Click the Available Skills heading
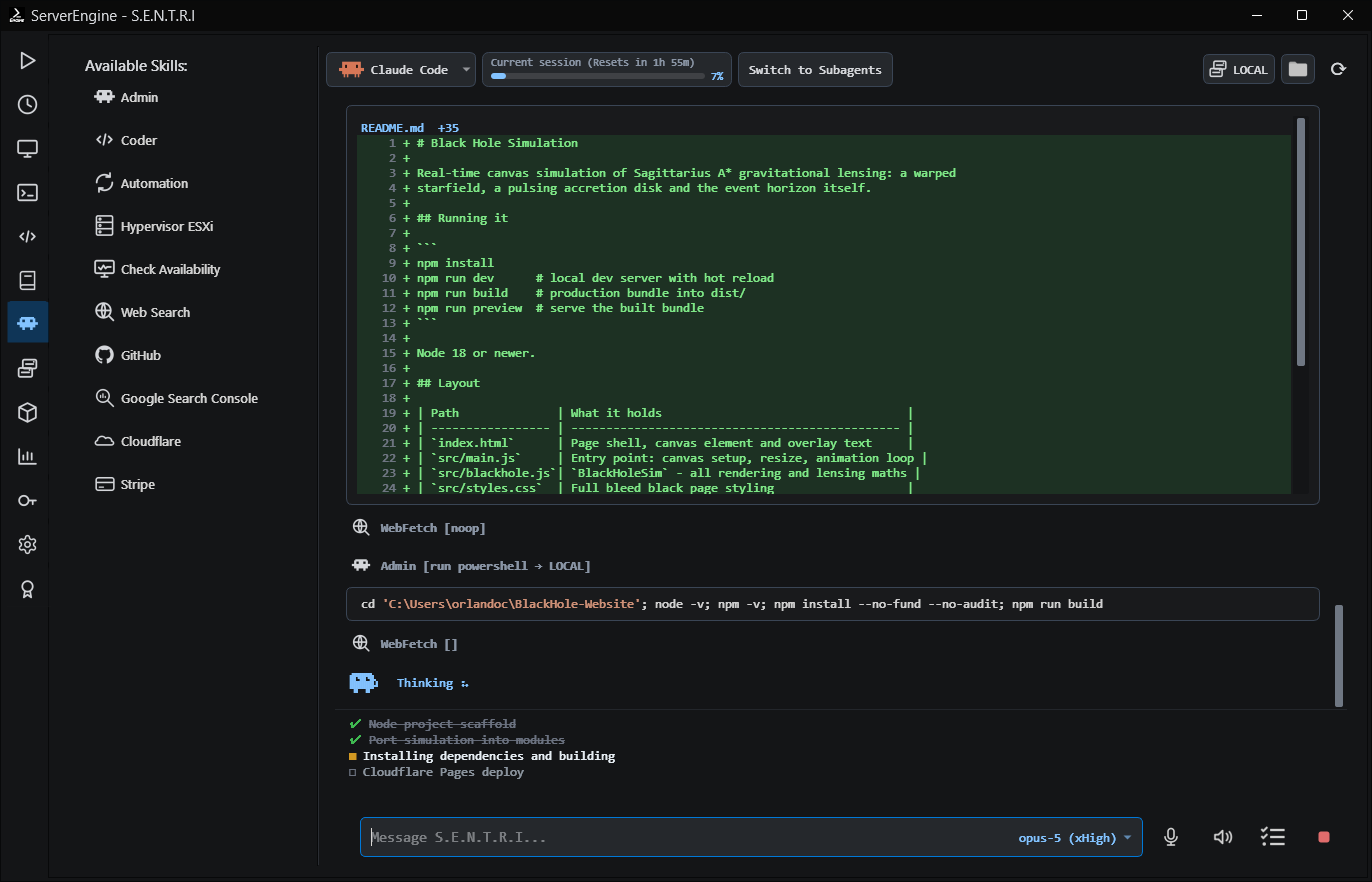 point(136,66)
